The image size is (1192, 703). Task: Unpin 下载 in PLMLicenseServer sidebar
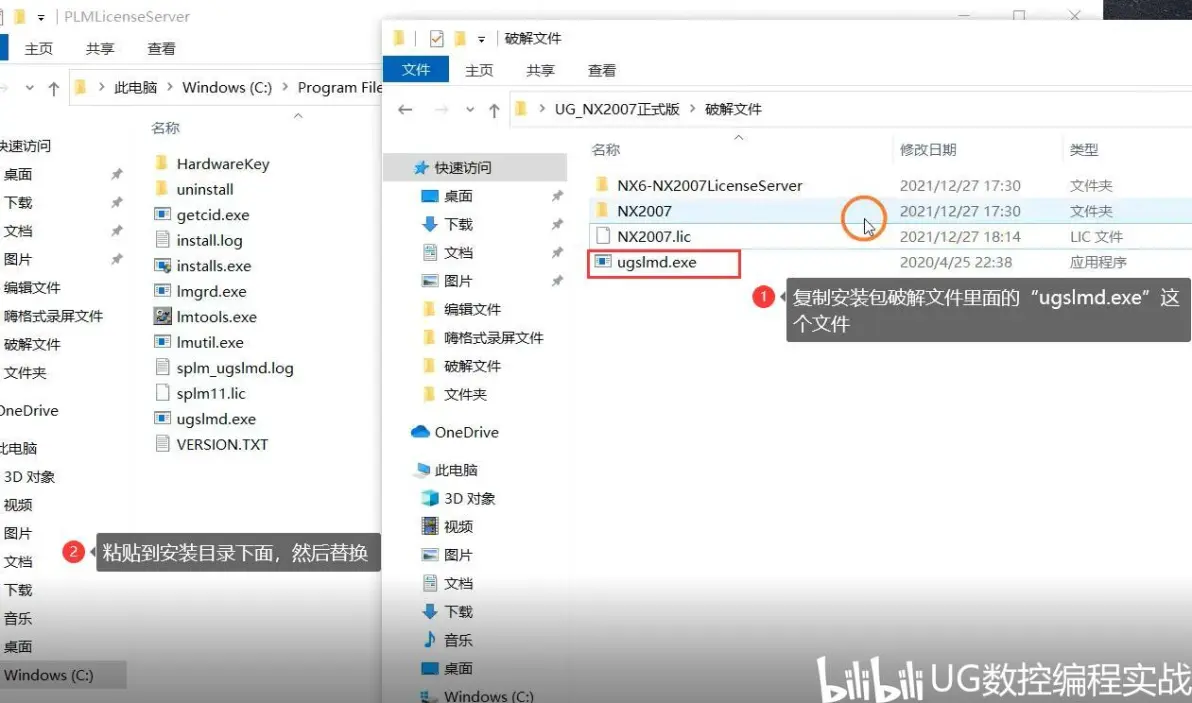click(116, 202)
